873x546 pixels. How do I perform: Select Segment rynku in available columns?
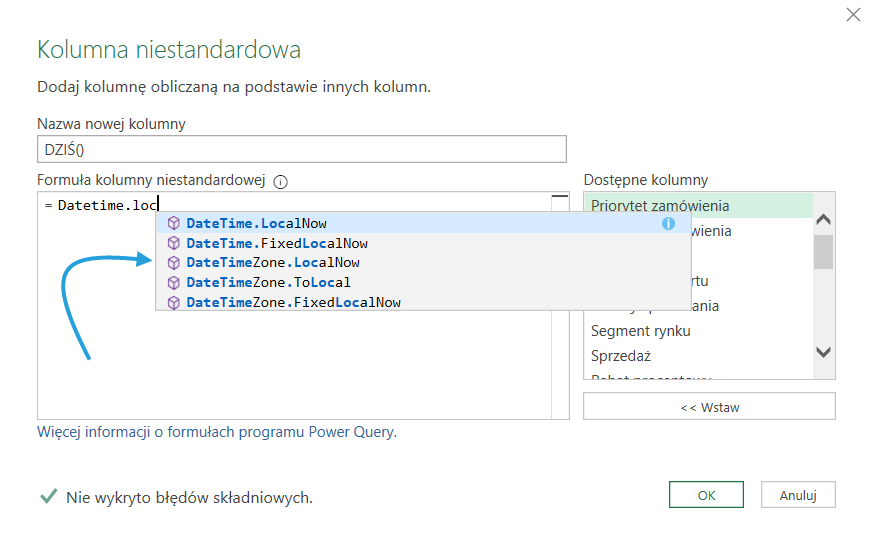tap(640, 331)
